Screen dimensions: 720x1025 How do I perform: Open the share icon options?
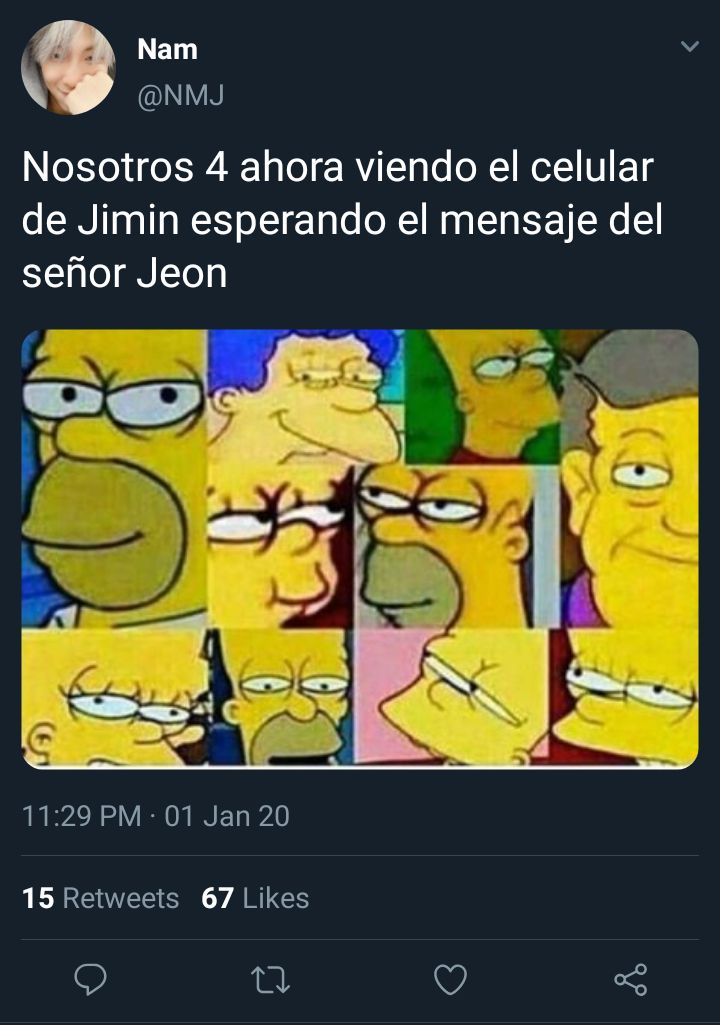click(631, 979)
